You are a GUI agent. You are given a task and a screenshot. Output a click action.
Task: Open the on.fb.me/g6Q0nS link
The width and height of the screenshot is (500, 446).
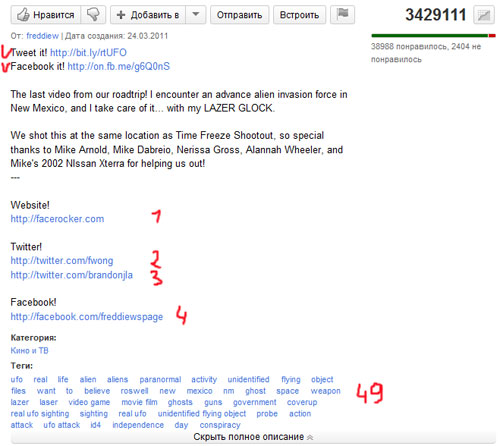point(118,66)
